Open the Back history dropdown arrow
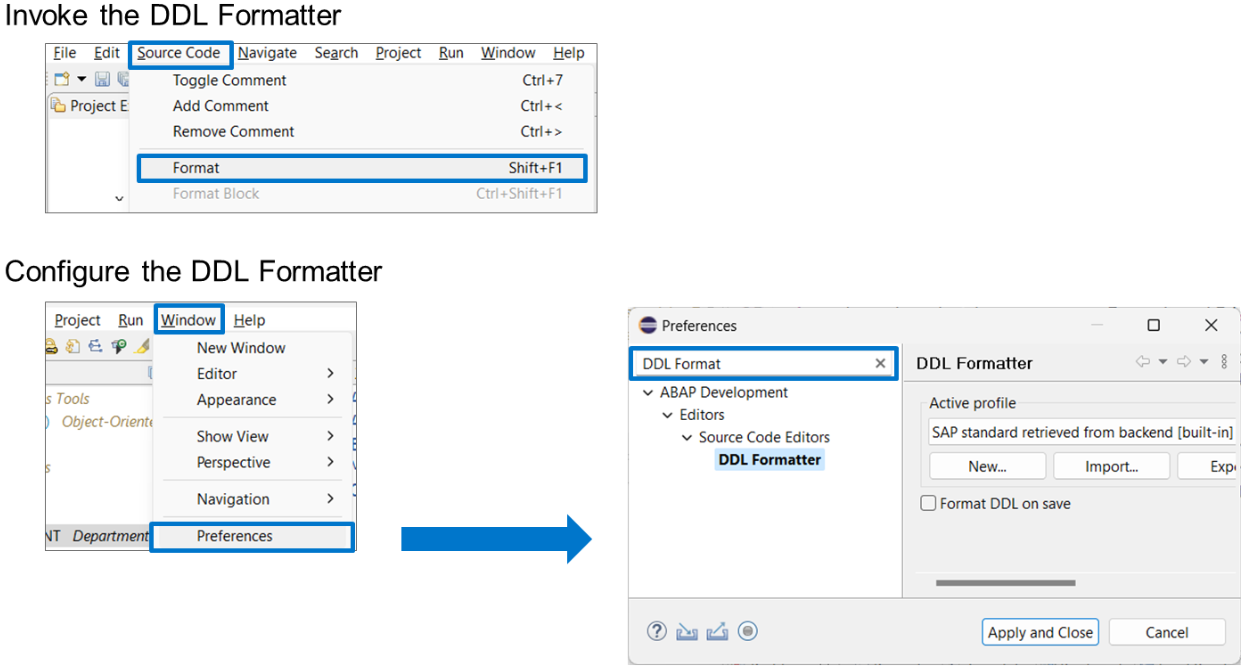 click(1163, 362)
